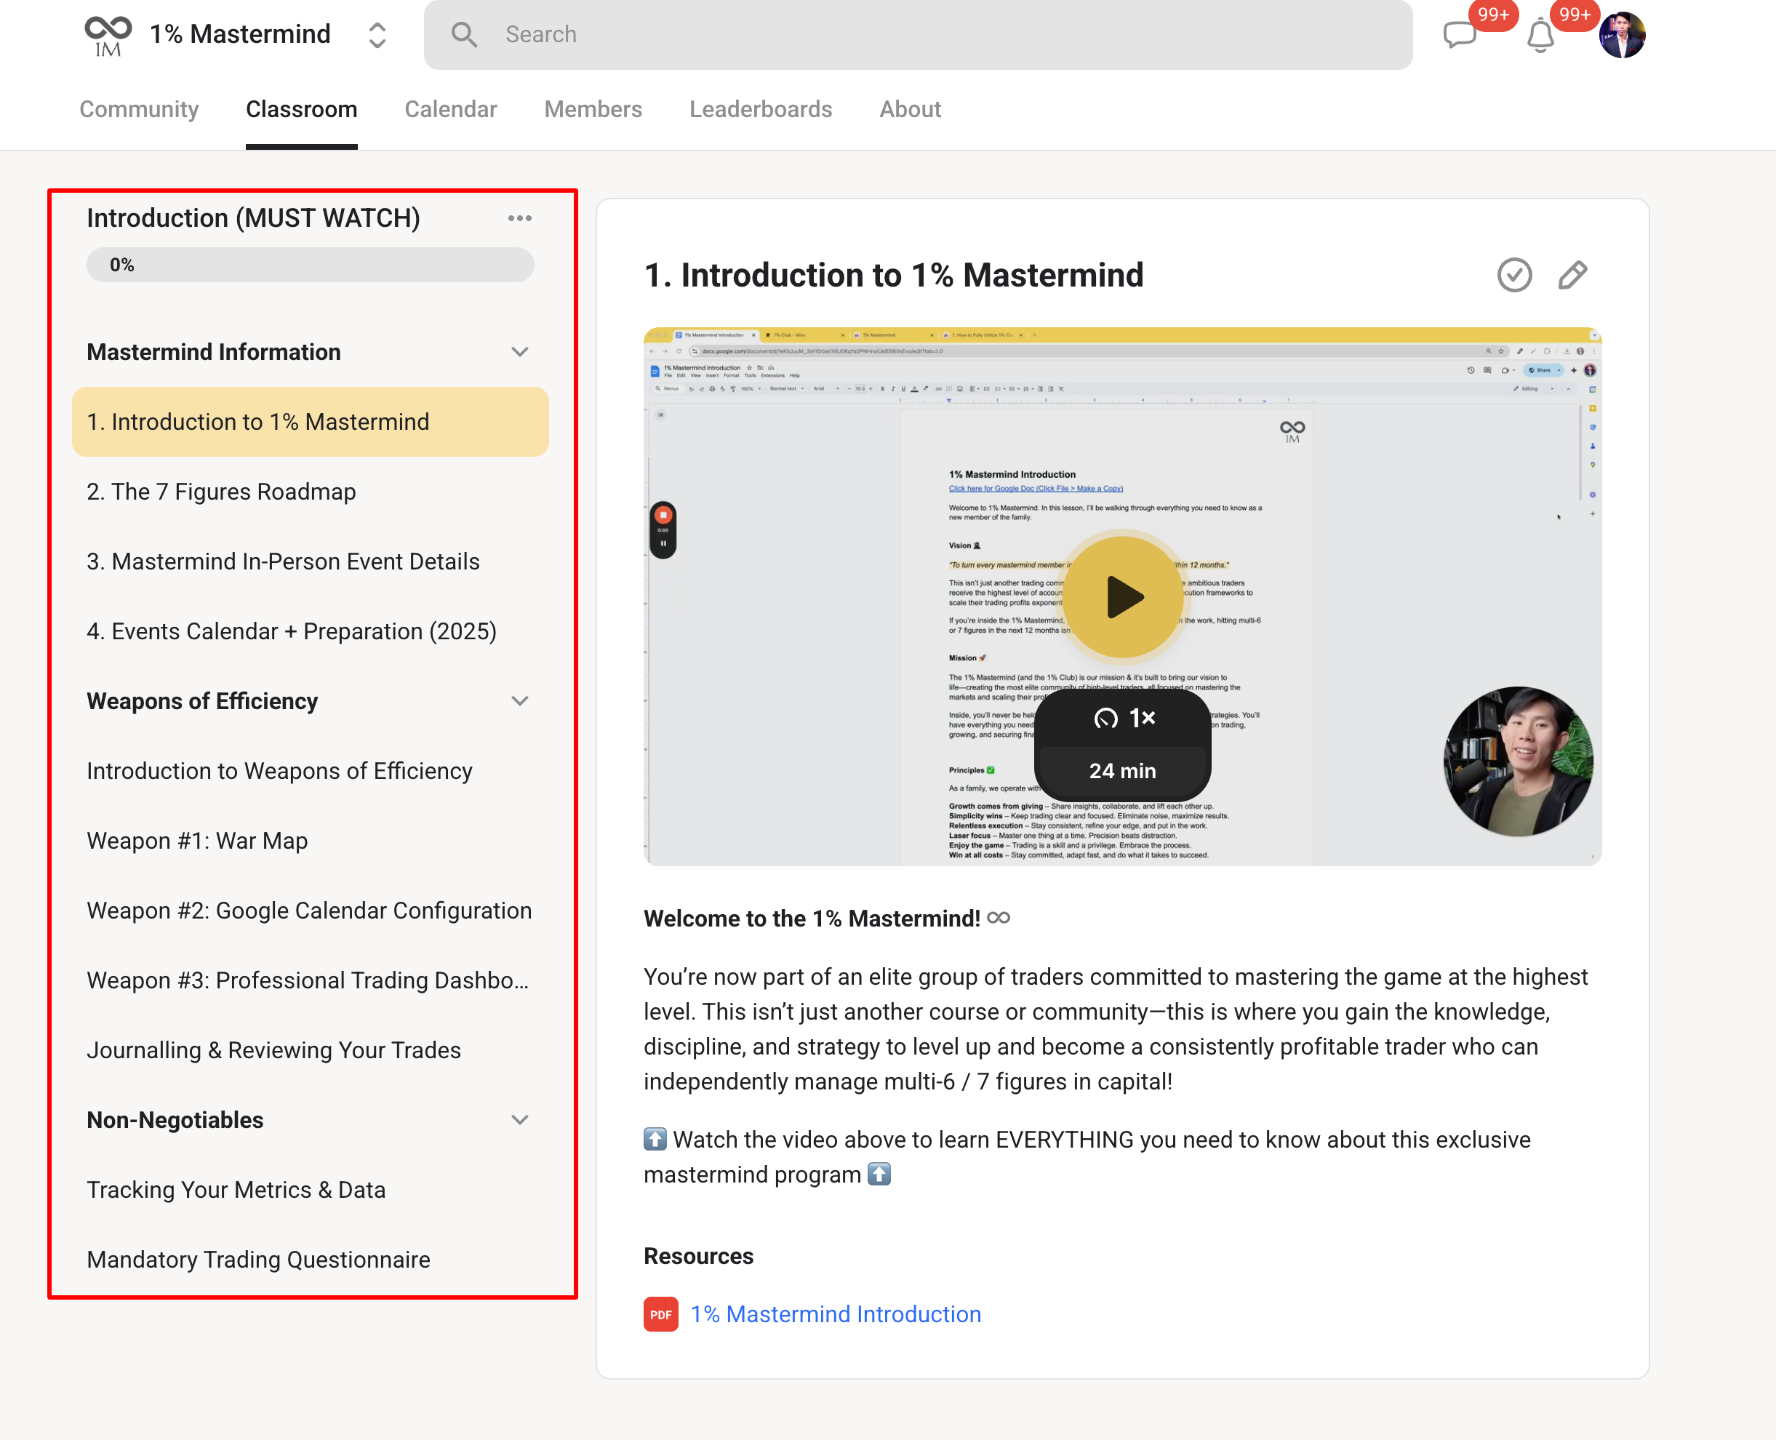
Task: Open the 1% Mastermind Introduction PDF link
Action: tap(836, 1315)
